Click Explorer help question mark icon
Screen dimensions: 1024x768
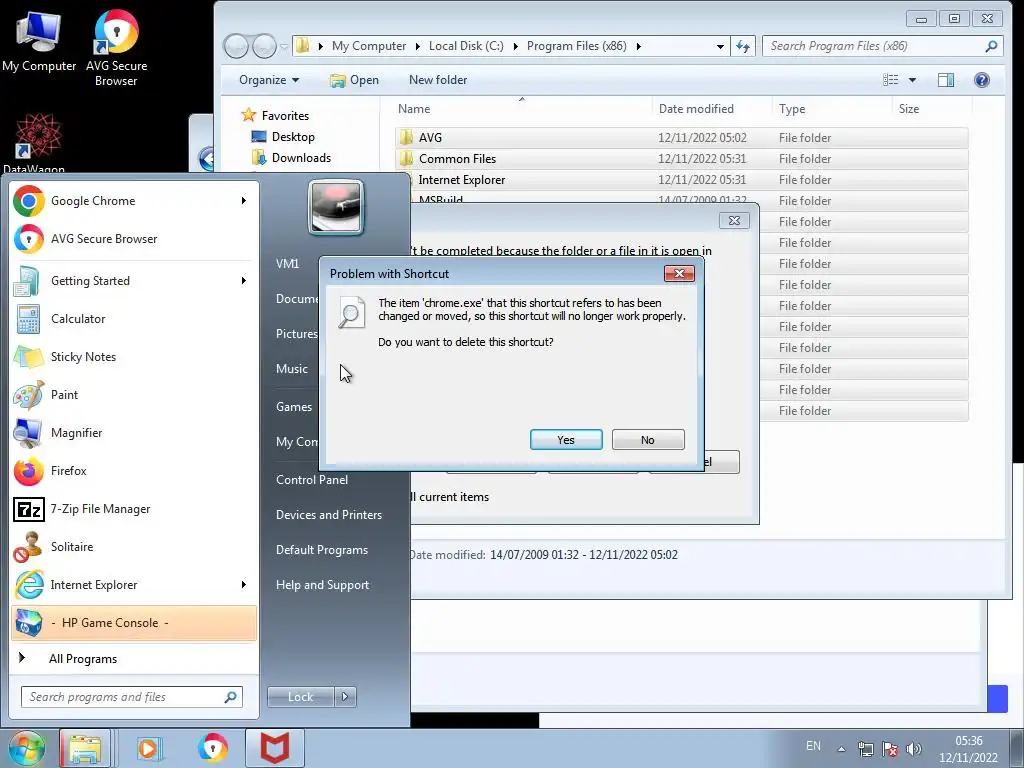click(982, 80)
